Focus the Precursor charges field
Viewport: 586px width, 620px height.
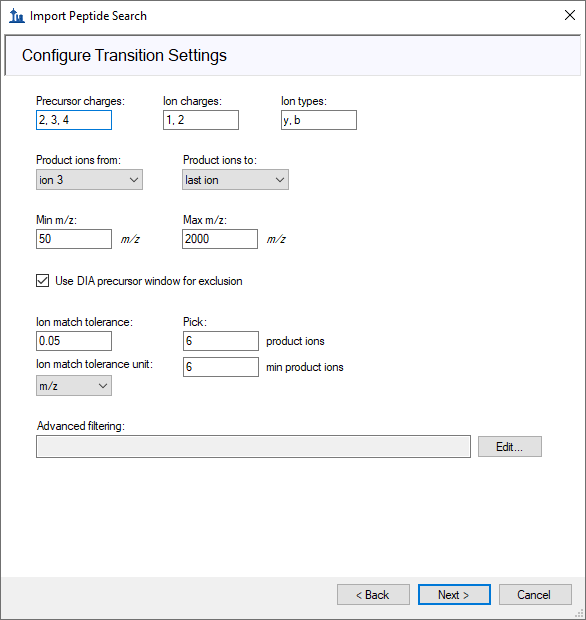(74, 120)
